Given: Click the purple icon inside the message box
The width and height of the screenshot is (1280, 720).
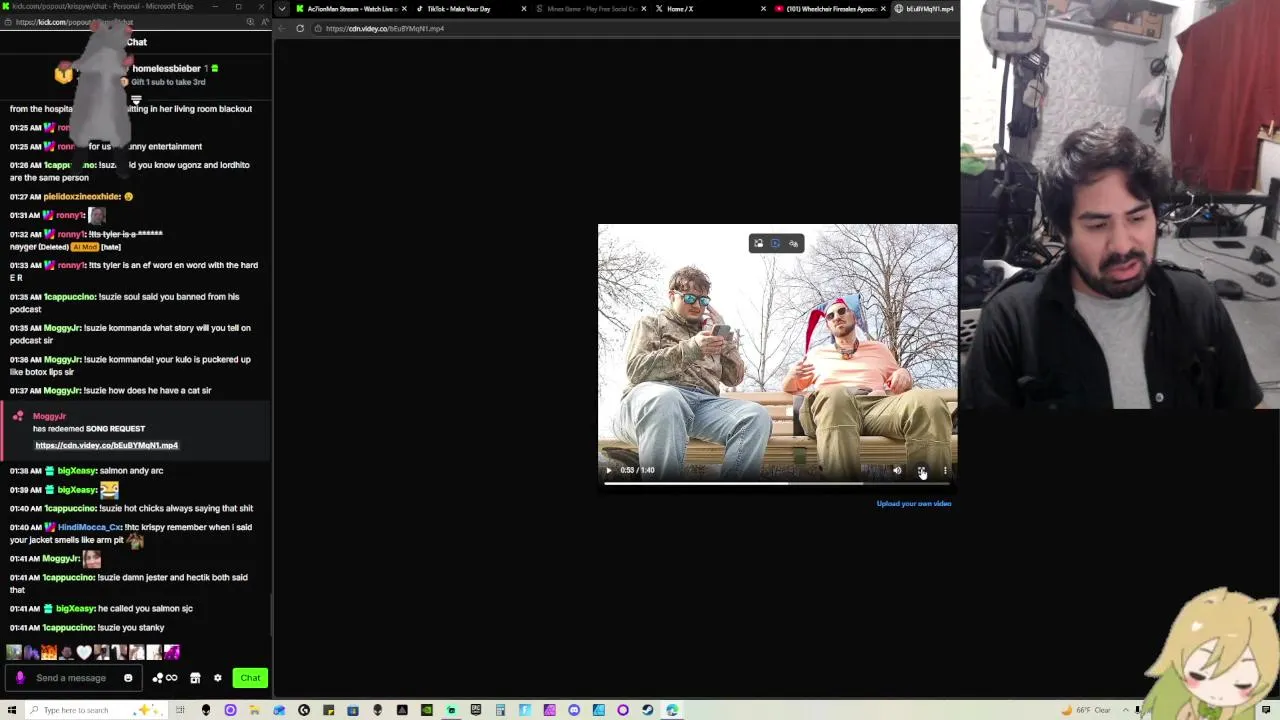Looking at the screenshot, I should pyautogui.click(x=20, y=678).
